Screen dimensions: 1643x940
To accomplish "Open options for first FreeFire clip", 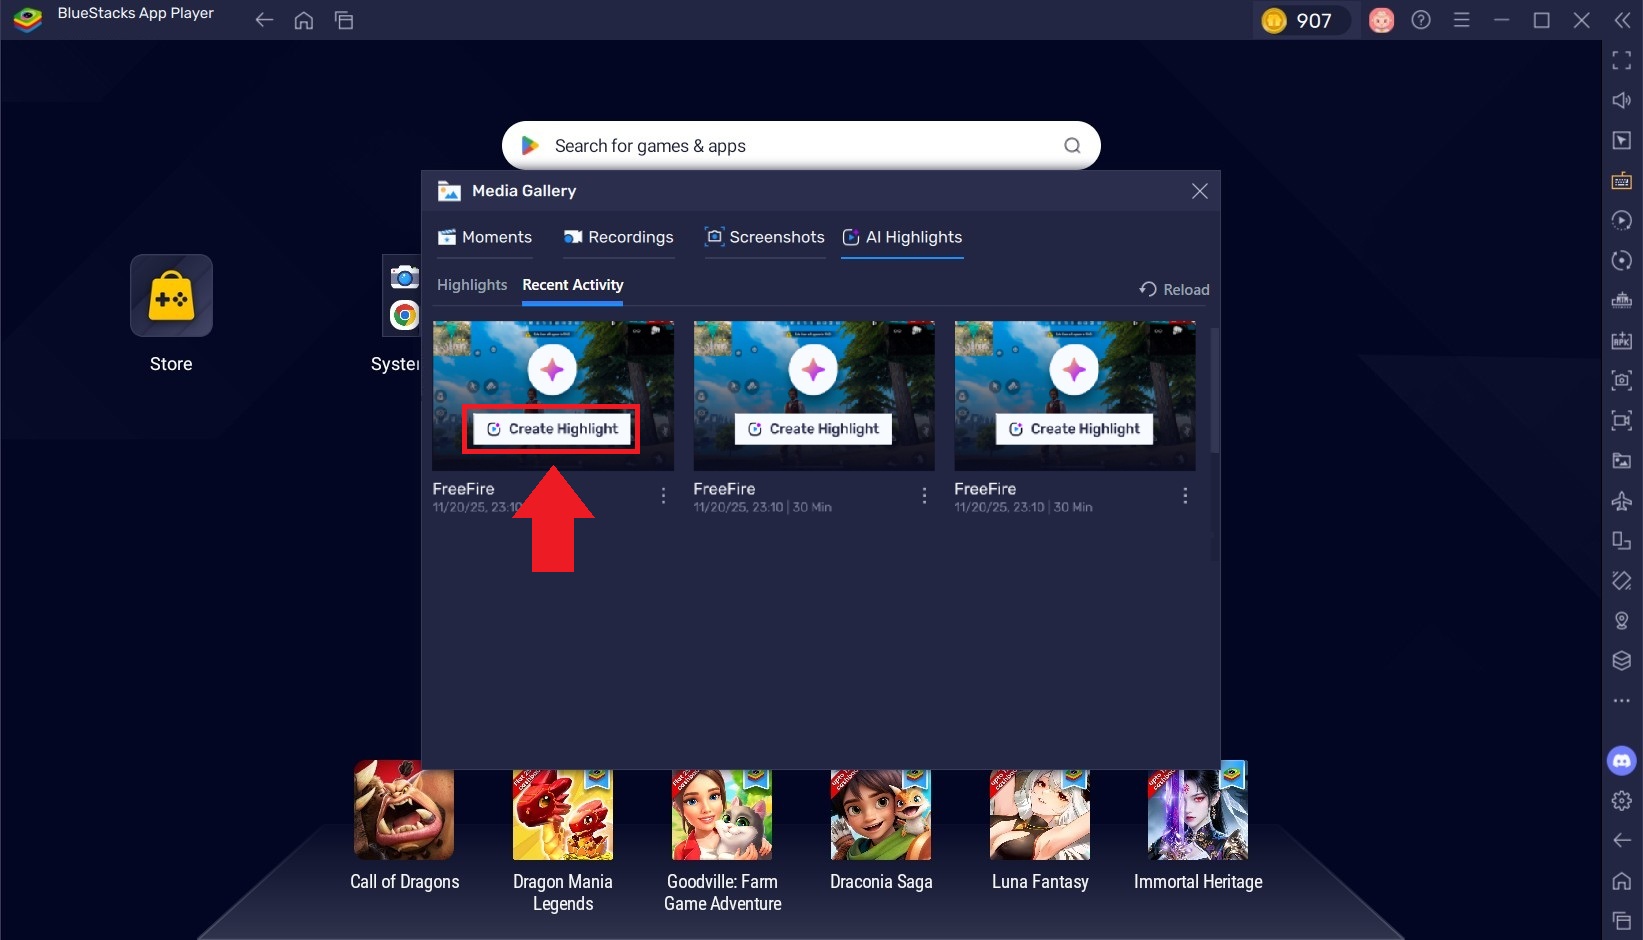I will click(663, 495).
